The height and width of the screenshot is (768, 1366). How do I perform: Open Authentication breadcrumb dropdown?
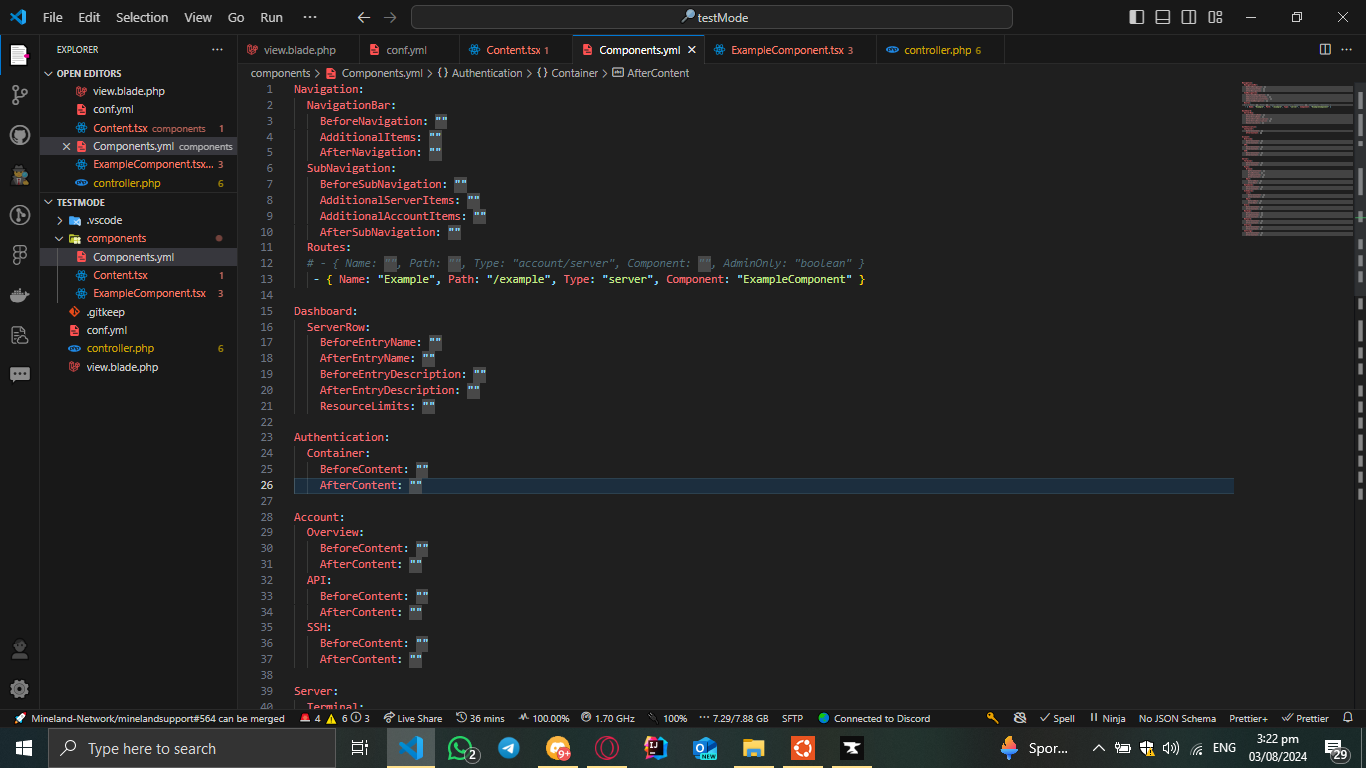pyautogui.click(x=479, y=73)
